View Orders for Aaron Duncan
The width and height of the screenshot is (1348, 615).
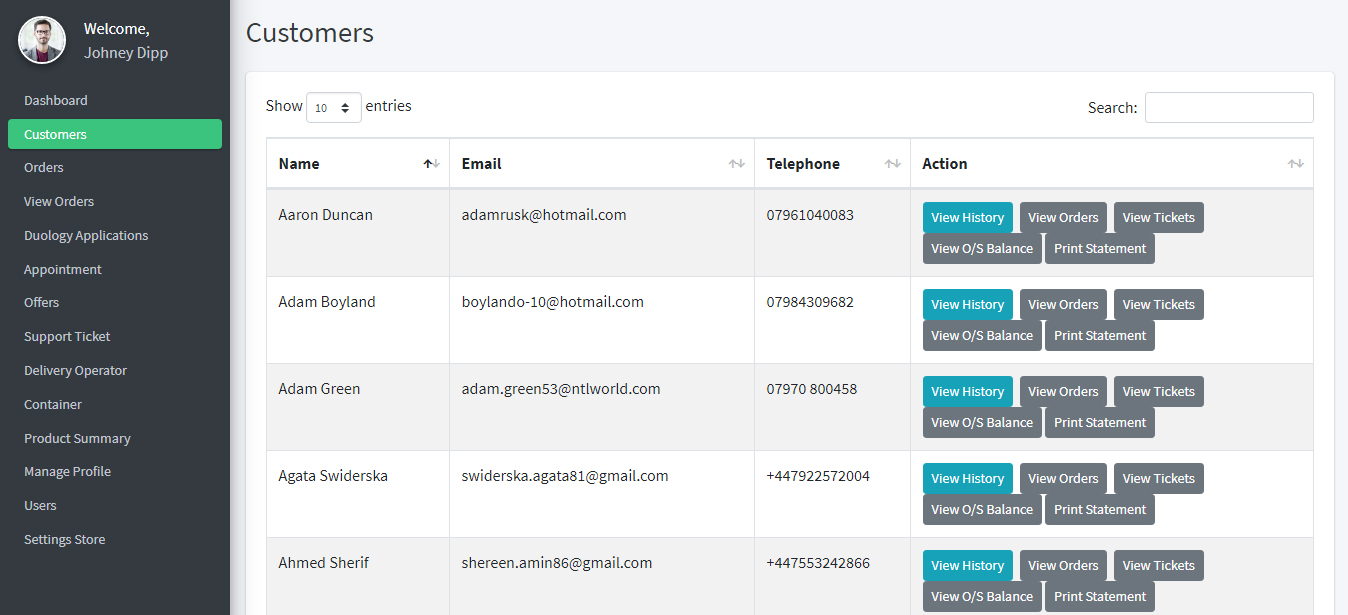click(x=1063, y=217)
